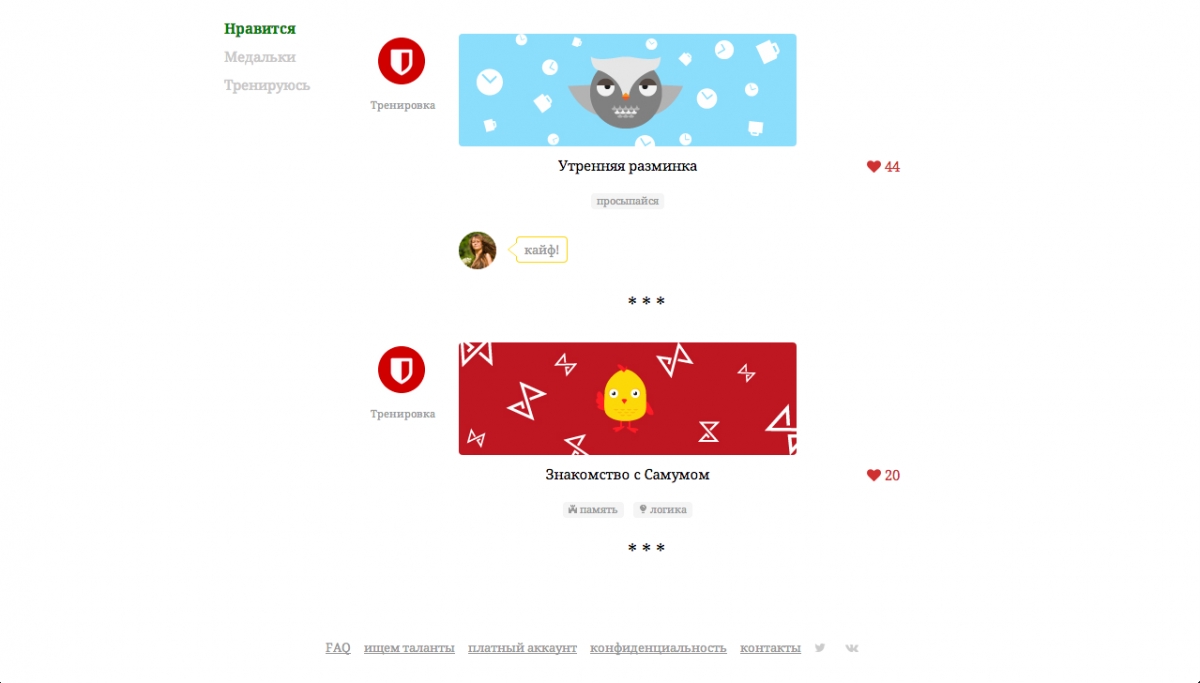The height and width of the screenshot is (683, 1200).
Task: Open the owl training banner image
Action: click(627, 90)
